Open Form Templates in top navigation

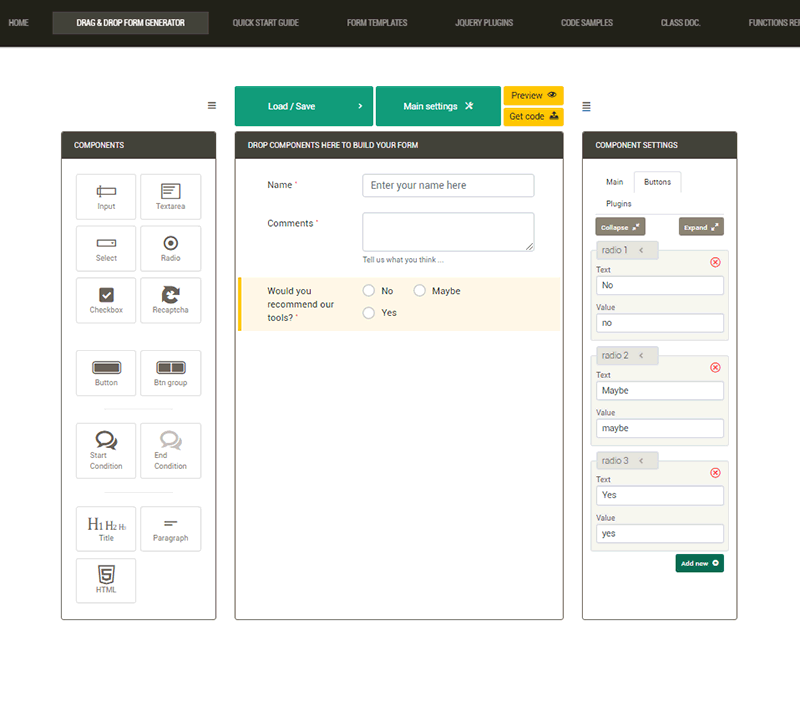pyautogui.click(x=376, y=22)
